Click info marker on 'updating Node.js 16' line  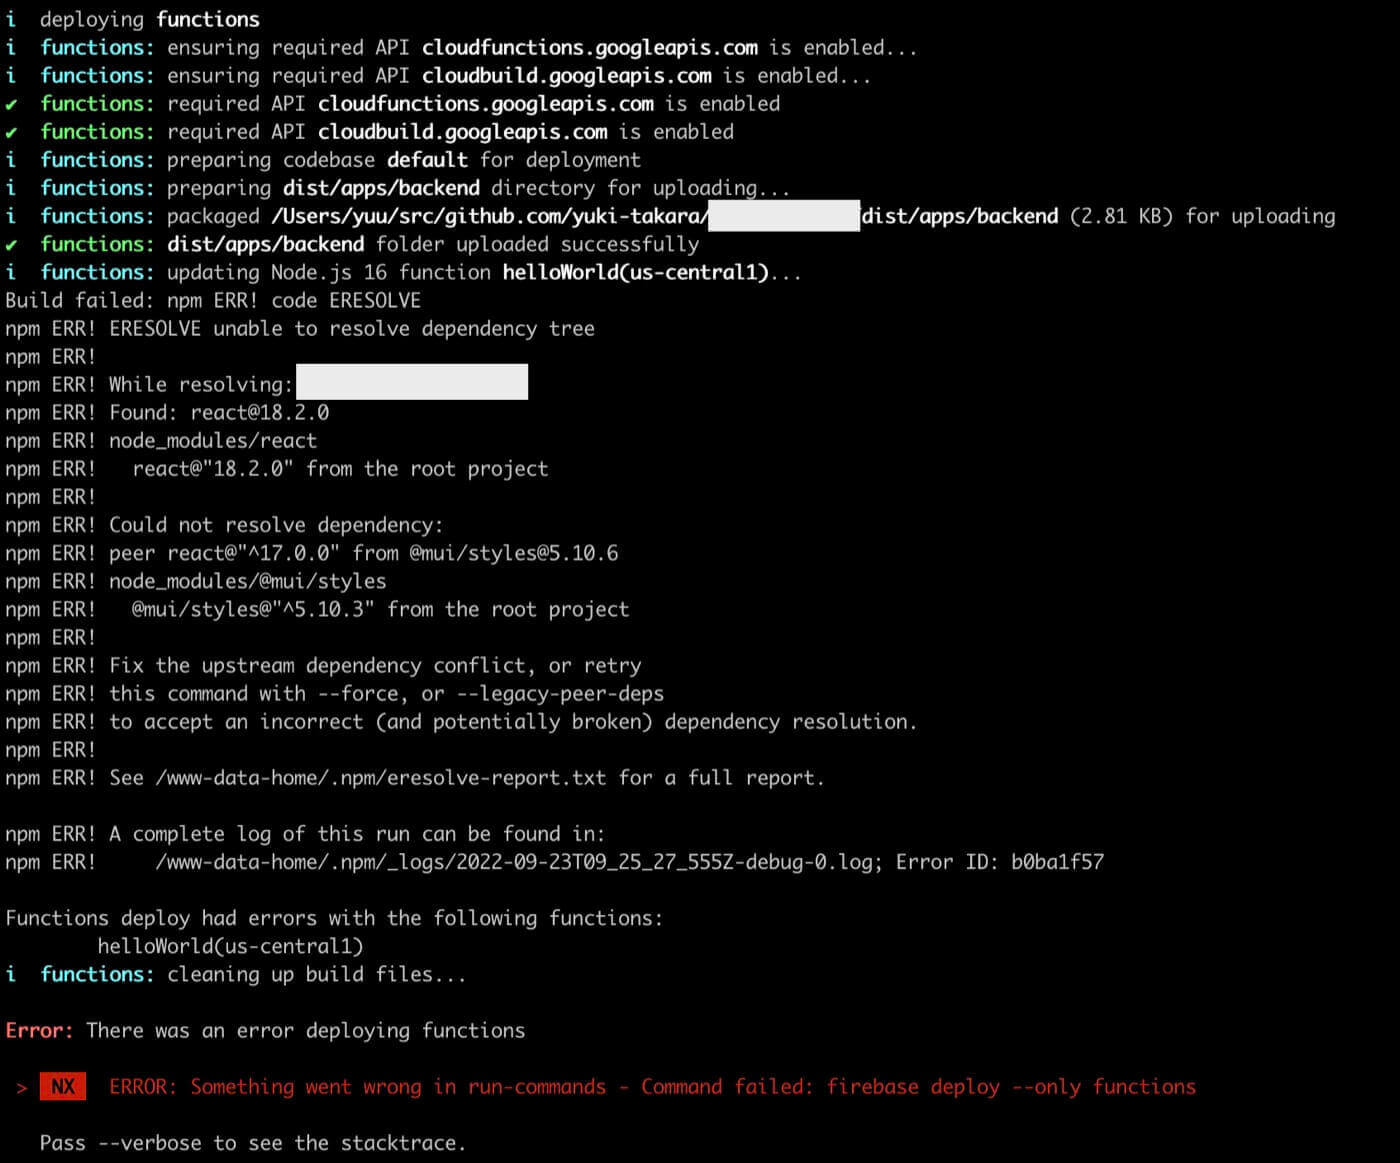pyautogui.click(x=11, y=272)
